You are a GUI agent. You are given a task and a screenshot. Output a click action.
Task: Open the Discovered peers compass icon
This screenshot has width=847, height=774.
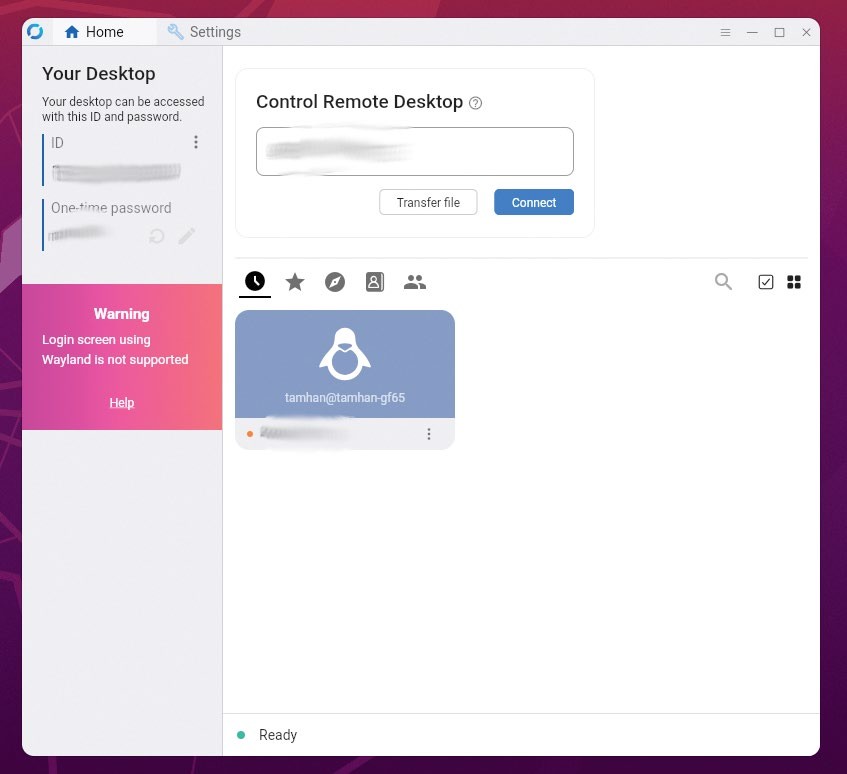click(x=335, y=282)
